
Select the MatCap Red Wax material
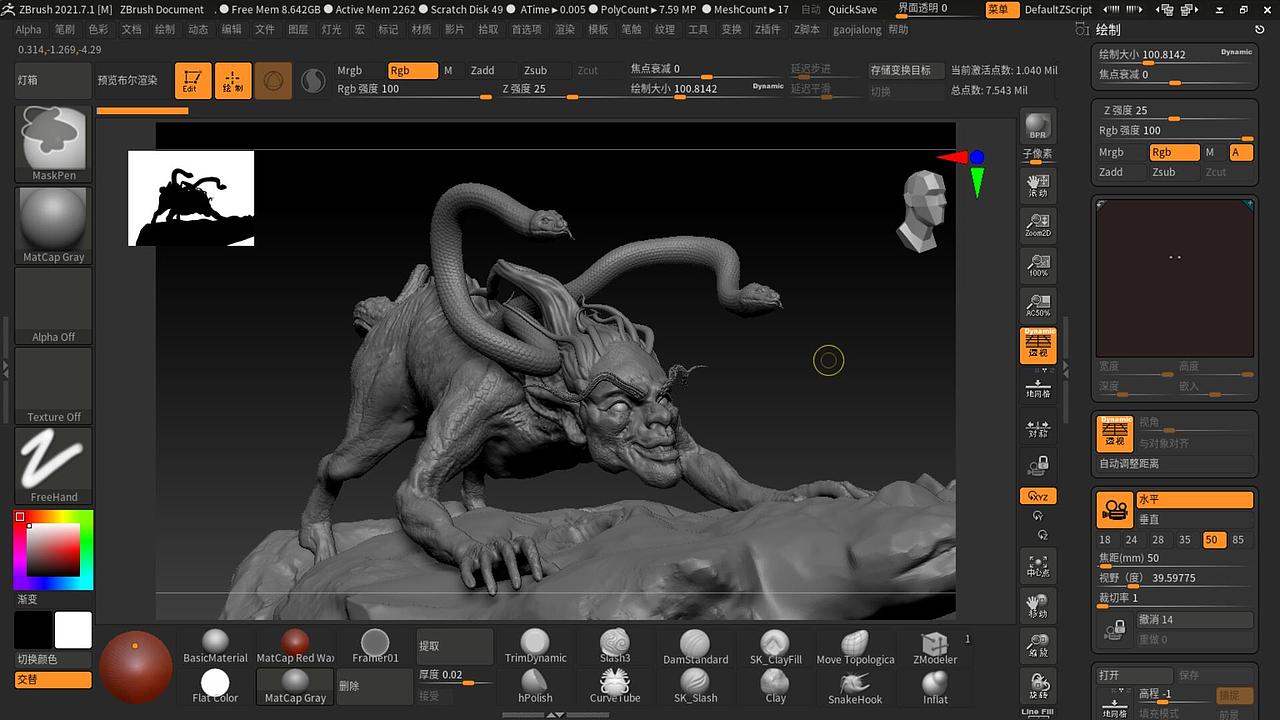point(295,646)
